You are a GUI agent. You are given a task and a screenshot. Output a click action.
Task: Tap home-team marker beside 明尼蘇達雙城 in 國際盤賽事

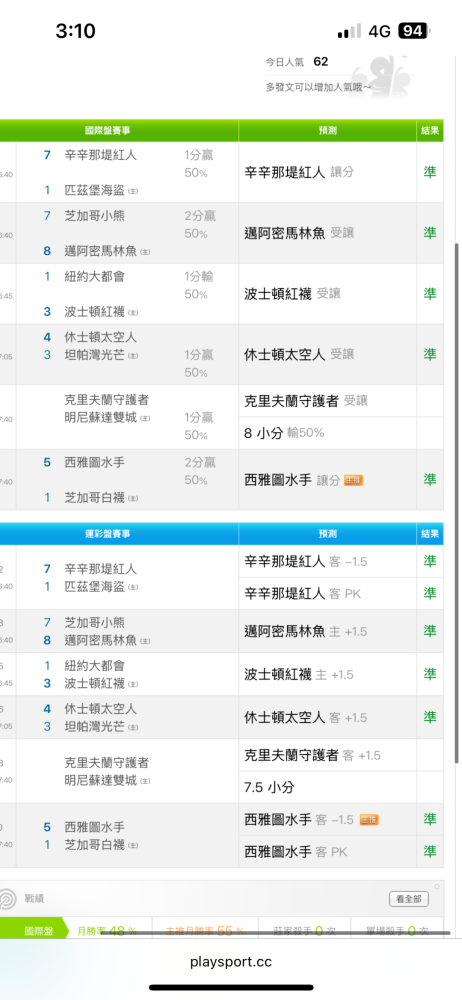[145, 418]
